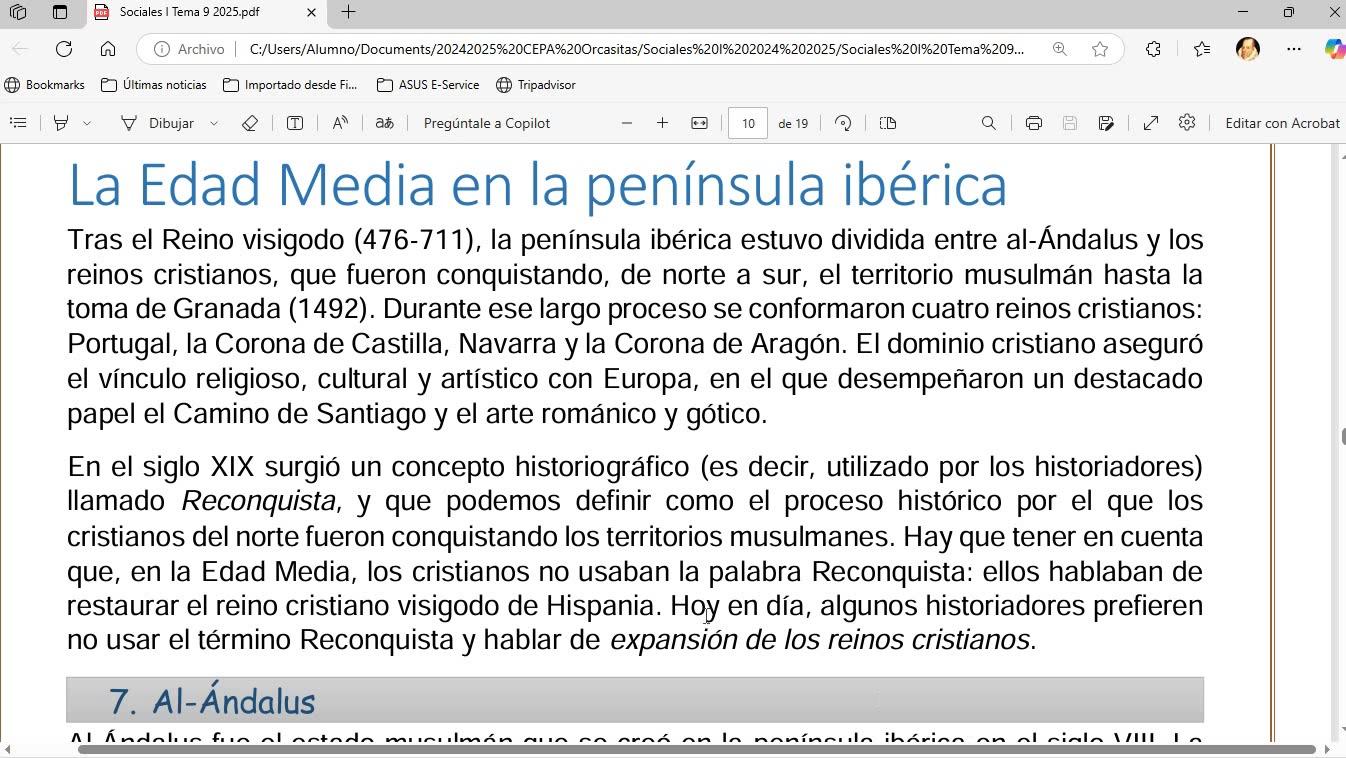Image resolution: width=1346 pixels, height=758 pixels.
Task: Open the translate document tool
Action: [x=384, y=123]
